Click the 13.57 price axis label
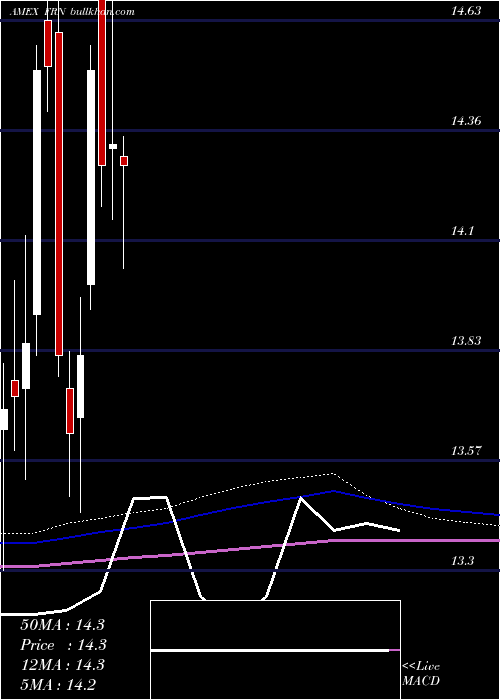The height and width of the screenshot is (700, 500). (x=466, y=451)
